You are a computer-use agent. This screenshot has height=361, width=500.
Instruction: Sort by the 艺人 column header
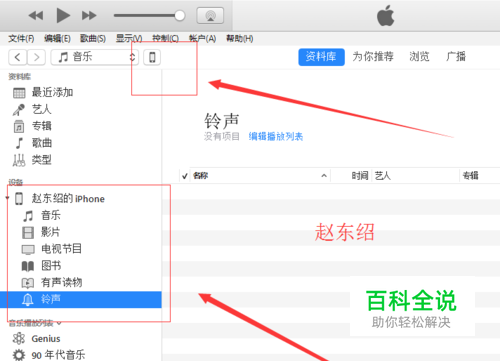click(x=383, y=176)
